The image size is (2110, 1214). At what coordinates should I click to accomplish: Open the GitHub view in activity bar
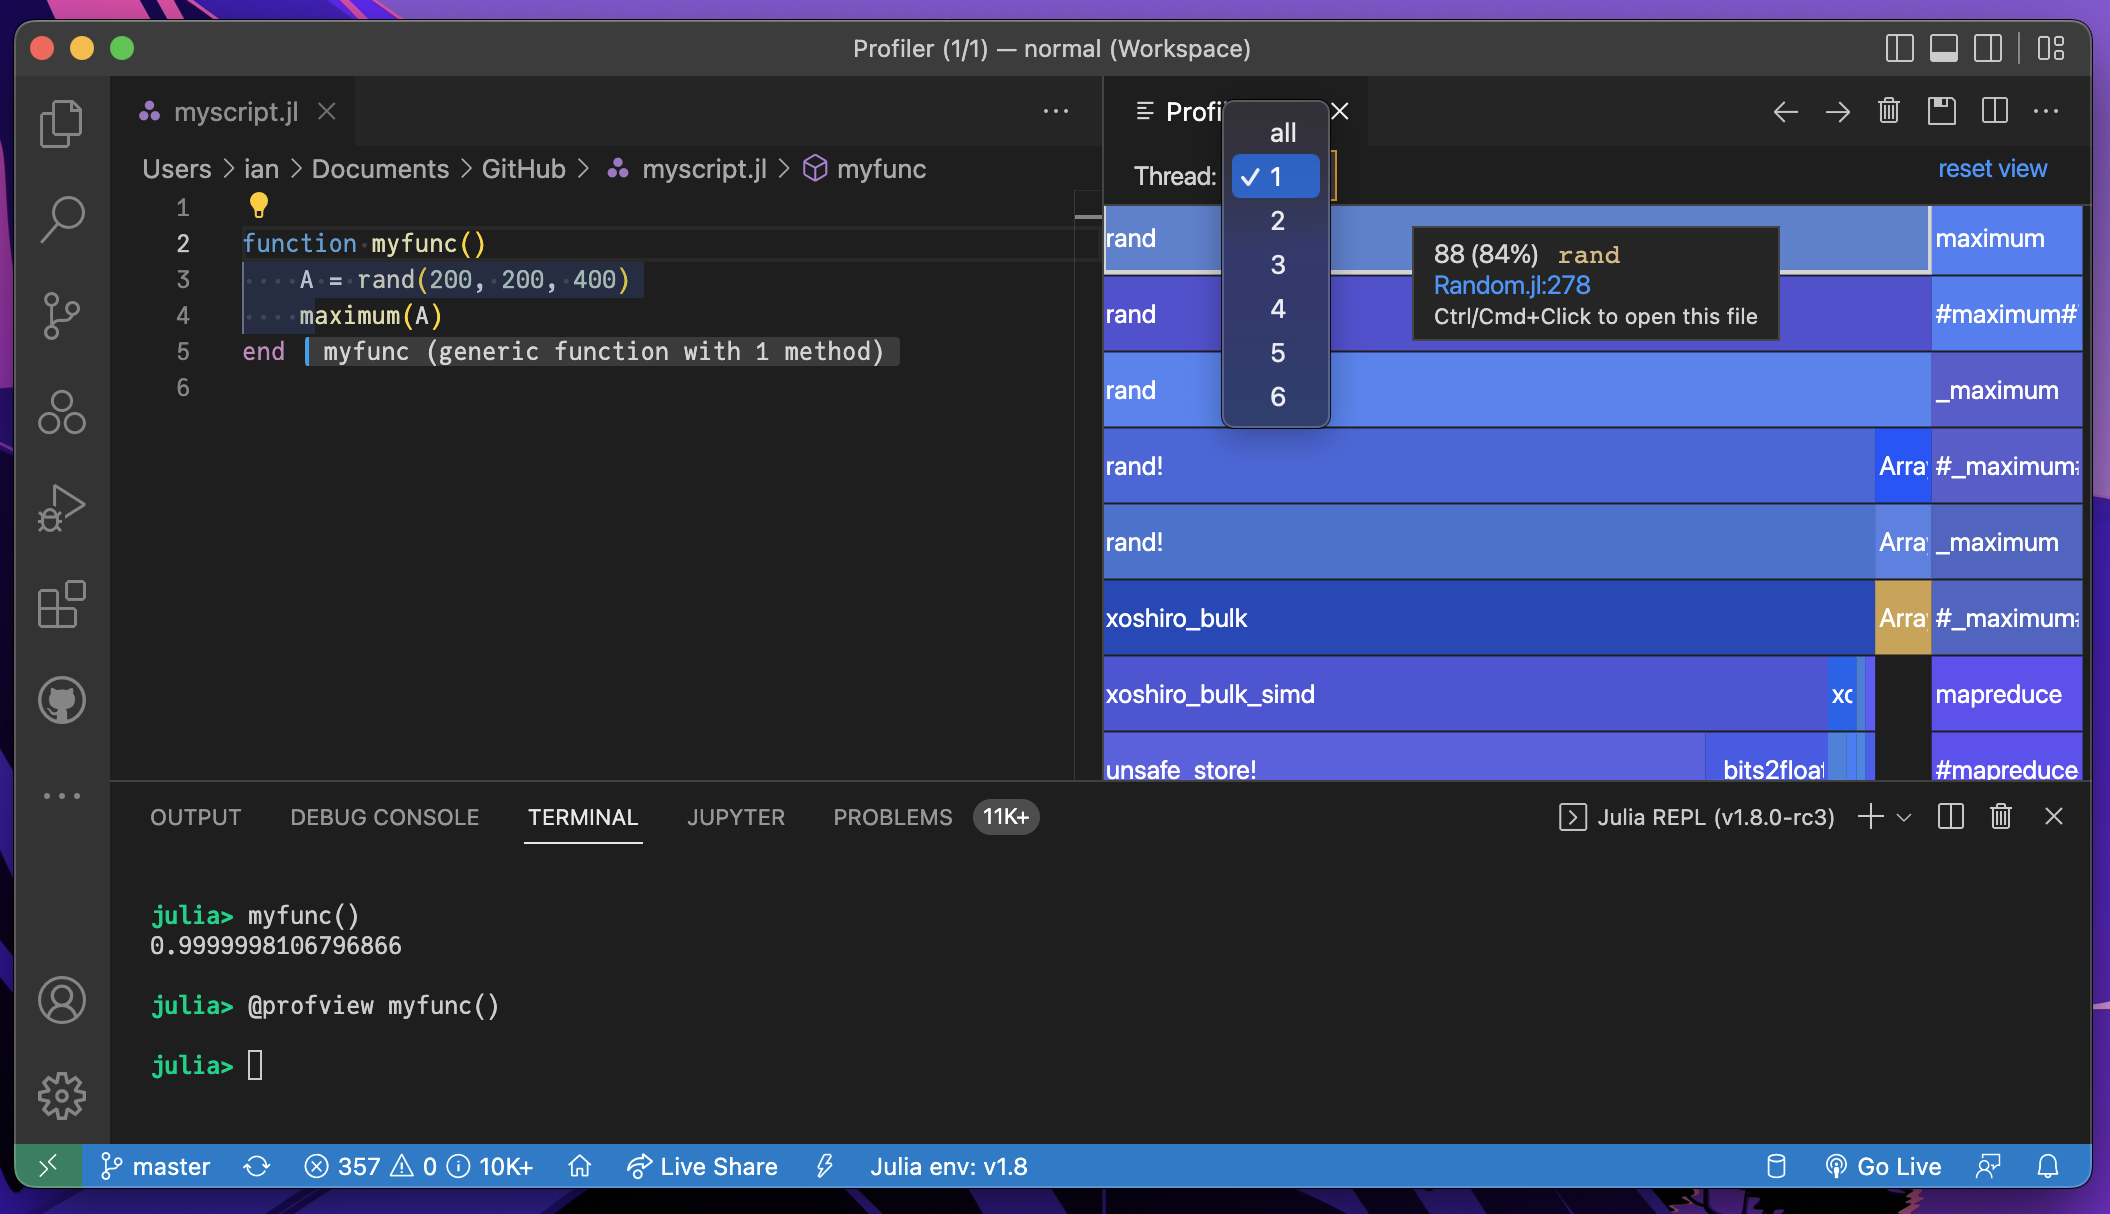coord(61,700)
